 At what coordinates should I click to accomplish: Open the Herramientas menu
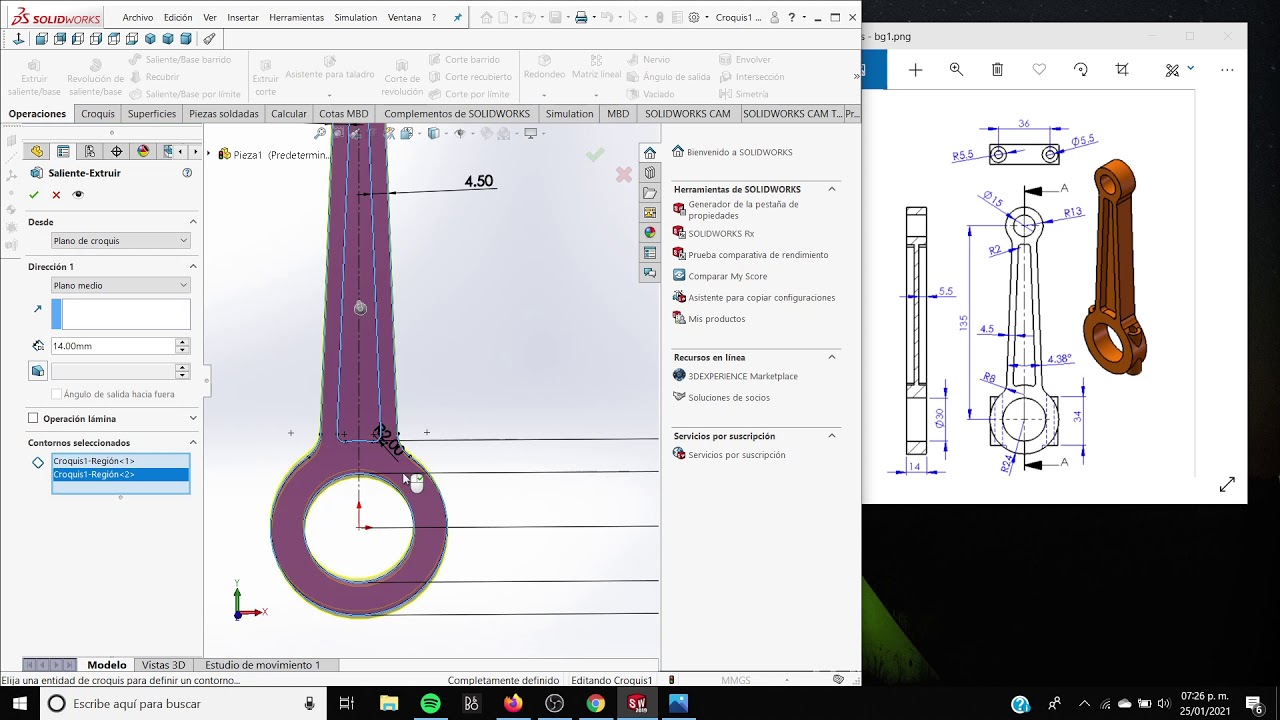(x=297, y=18)
